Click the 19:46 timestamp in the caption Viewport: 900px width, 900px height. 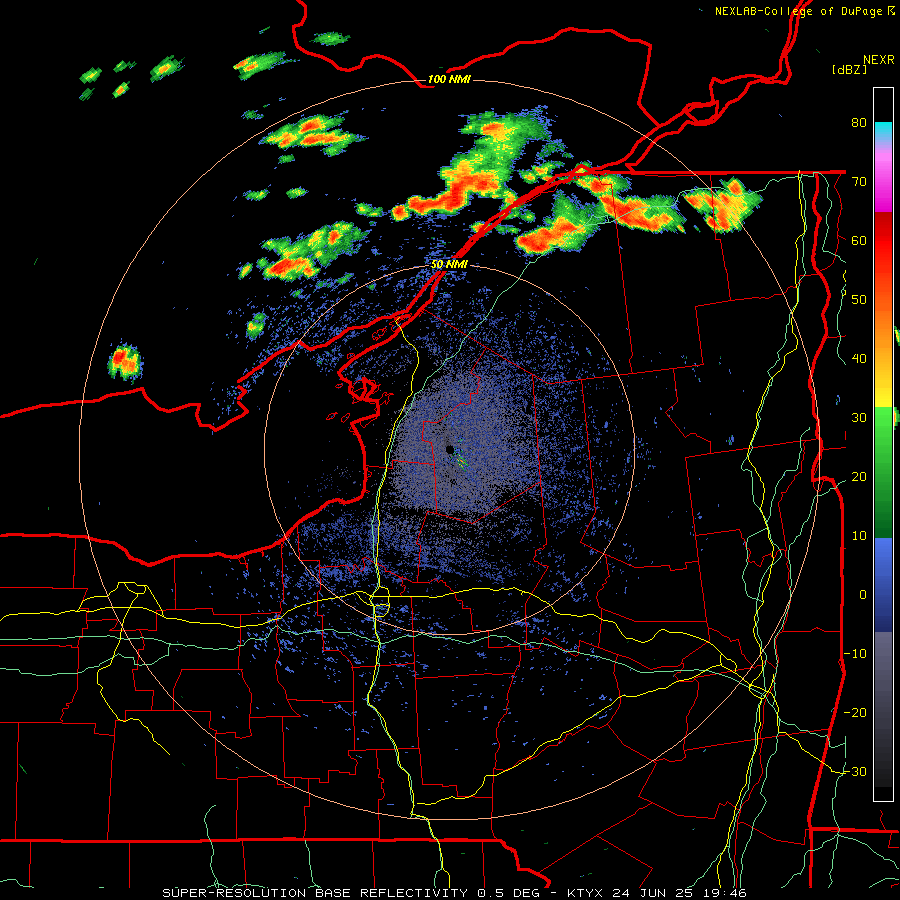tap(725, 893)
